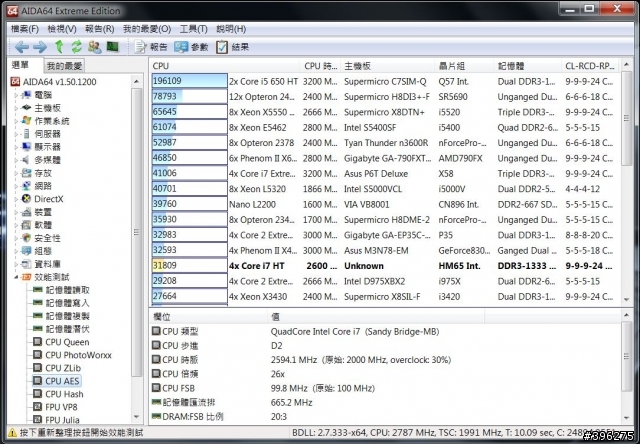Switch to the 我的最愛 tab
Image resolution: width=640 pixels, height=444 pixels.
tap(64, 66)
